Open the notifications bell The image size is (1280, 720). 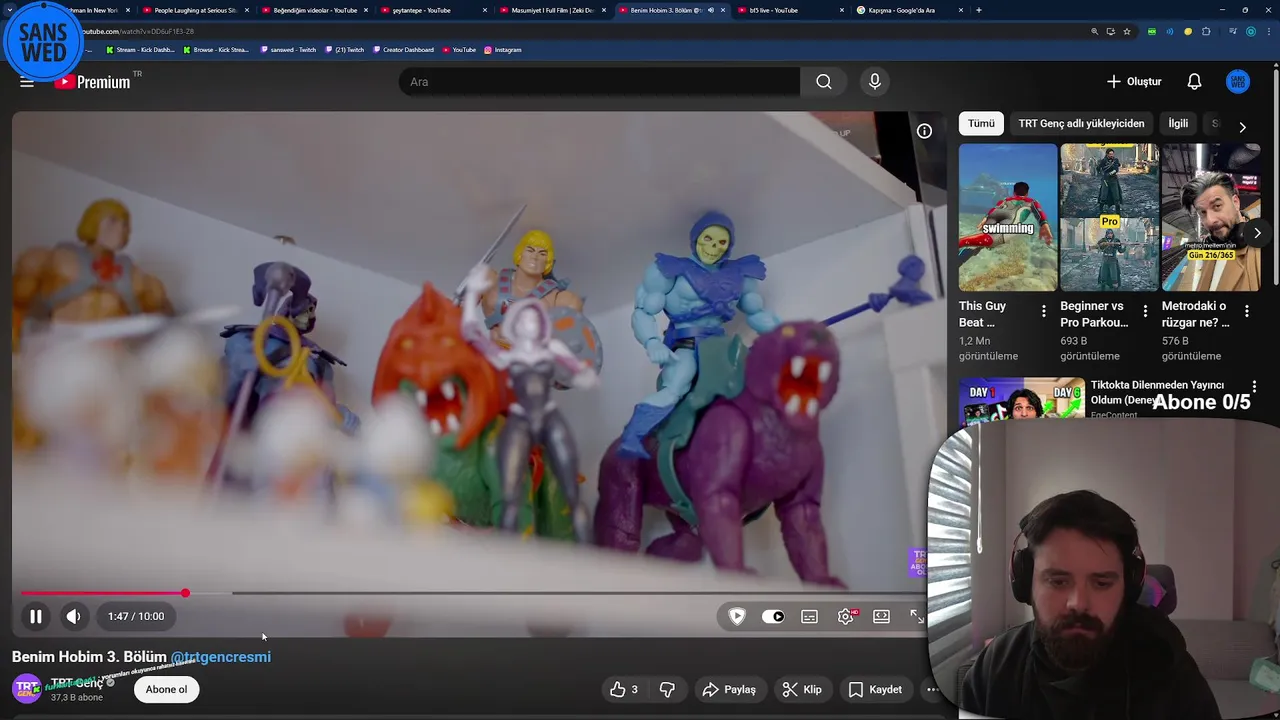[1194, 82]
